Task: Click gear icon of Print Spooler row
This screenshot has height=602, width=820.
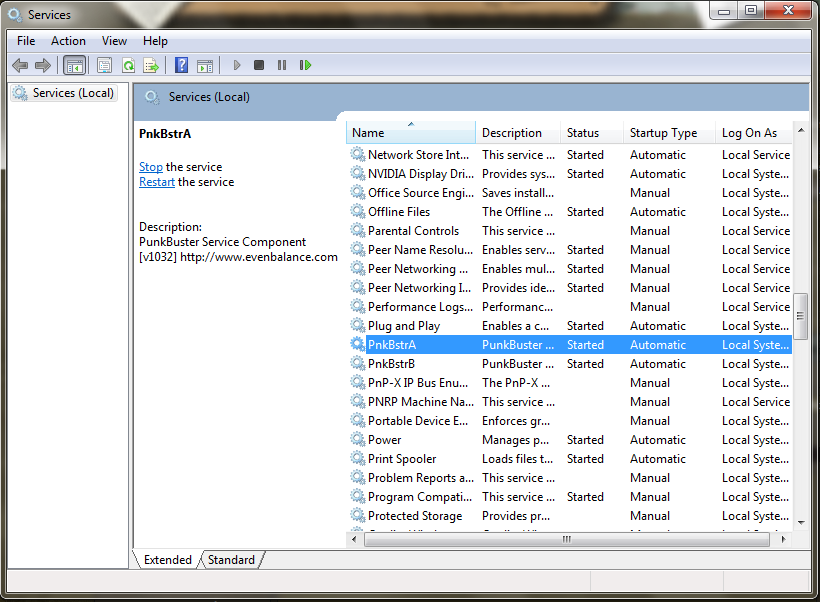Action: [x=358, y=458]
